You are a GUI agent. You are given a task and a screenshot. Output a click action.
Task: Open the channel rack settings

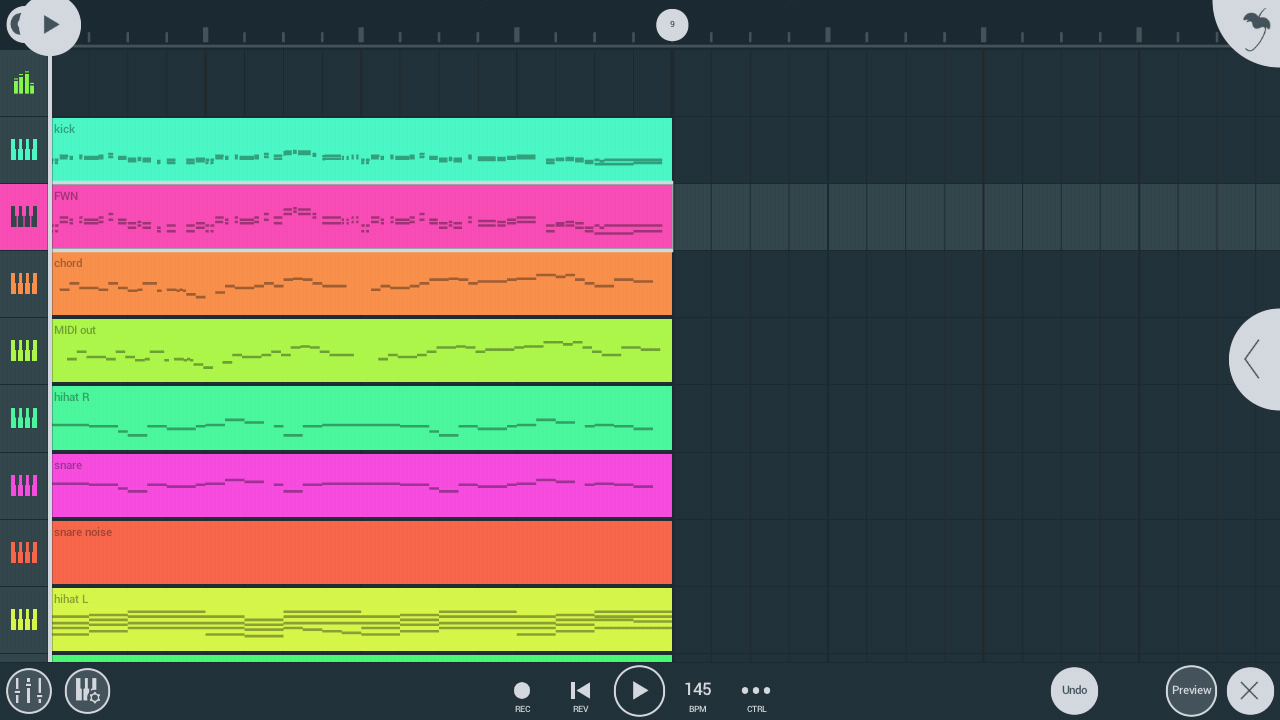pos(88,691)
